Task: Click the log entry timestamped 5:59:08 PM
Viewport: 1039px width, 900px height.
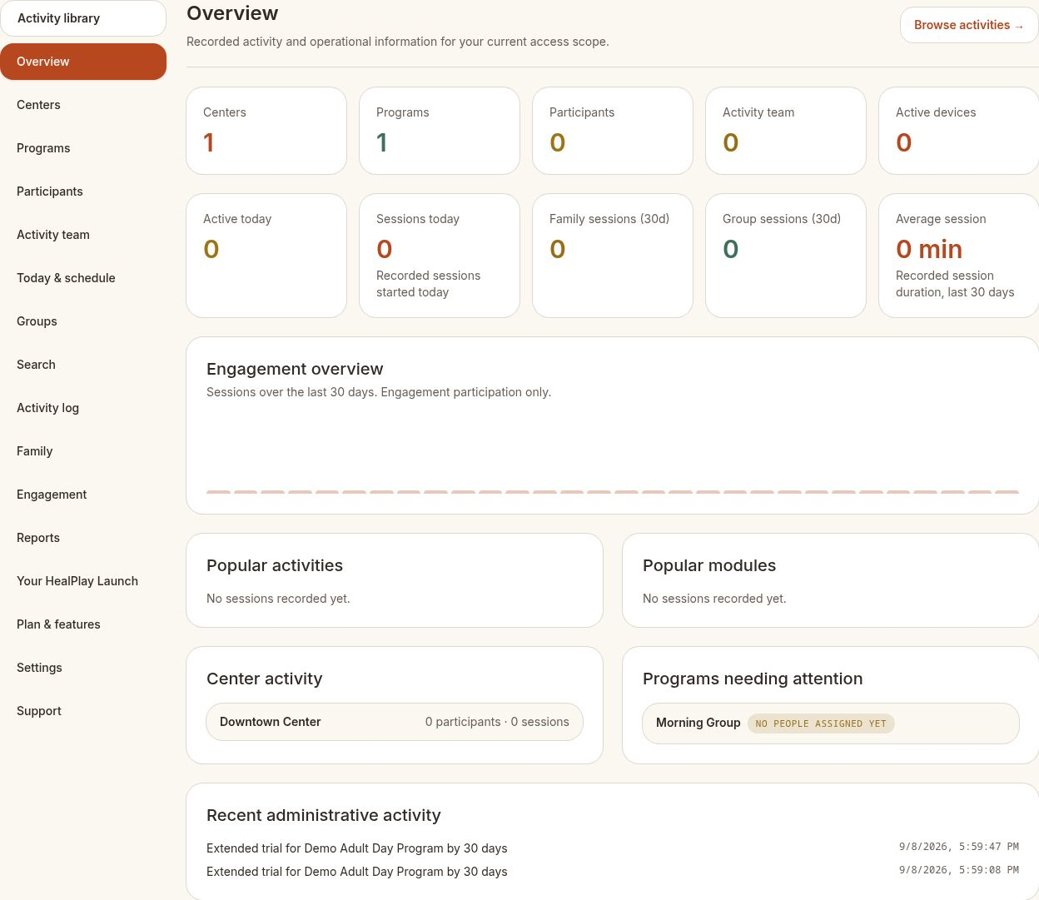Action: 612,872
